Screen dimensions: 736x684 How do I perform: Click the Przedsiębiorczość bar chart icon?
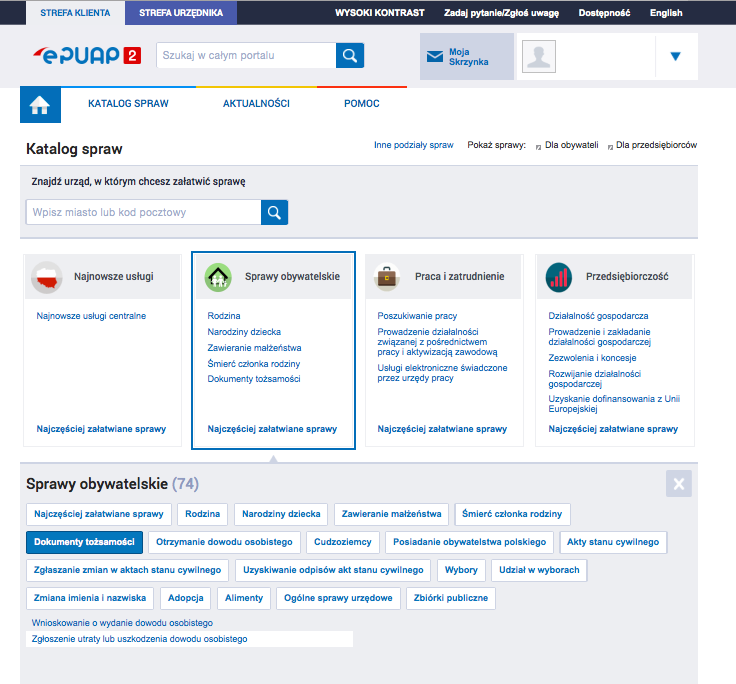point(559,277)
